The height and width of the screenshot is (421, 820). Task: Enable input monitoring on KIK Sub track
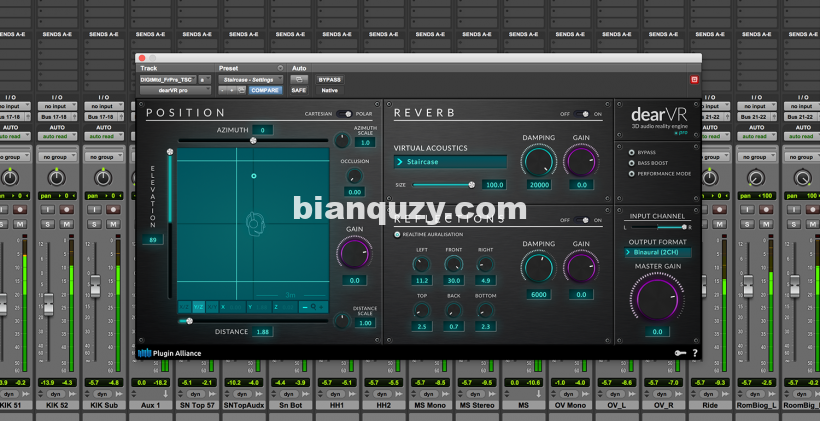pyautogui.click(x=95, y=209)
